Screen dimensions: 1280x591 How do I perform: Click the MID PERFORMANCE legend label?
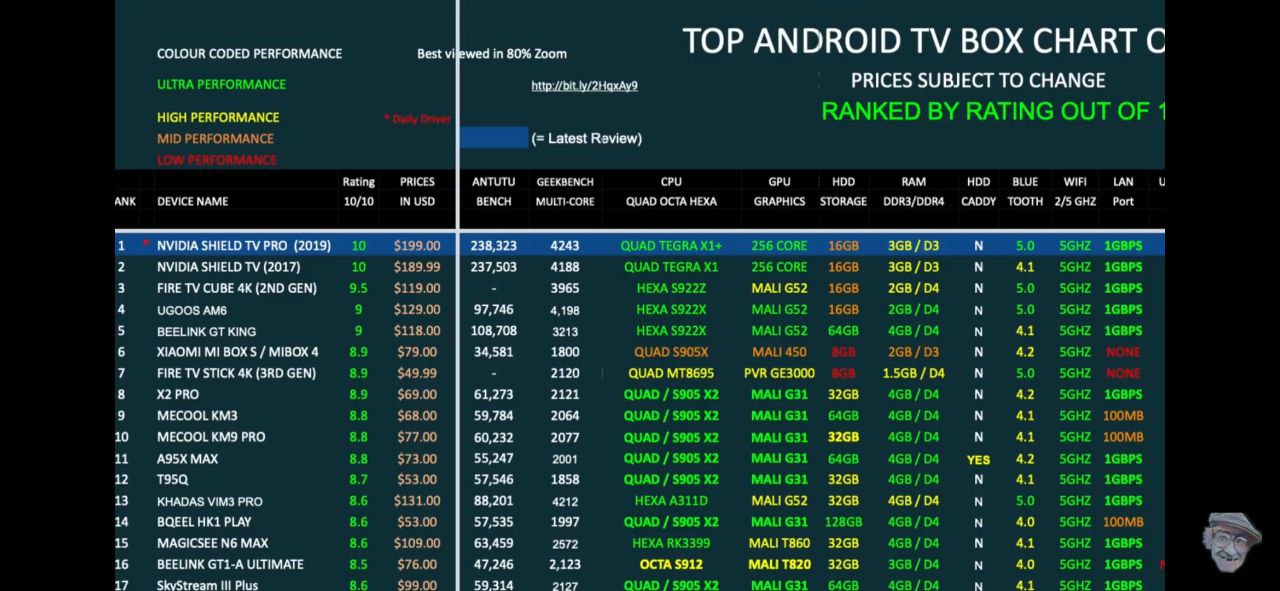[215, 138]
